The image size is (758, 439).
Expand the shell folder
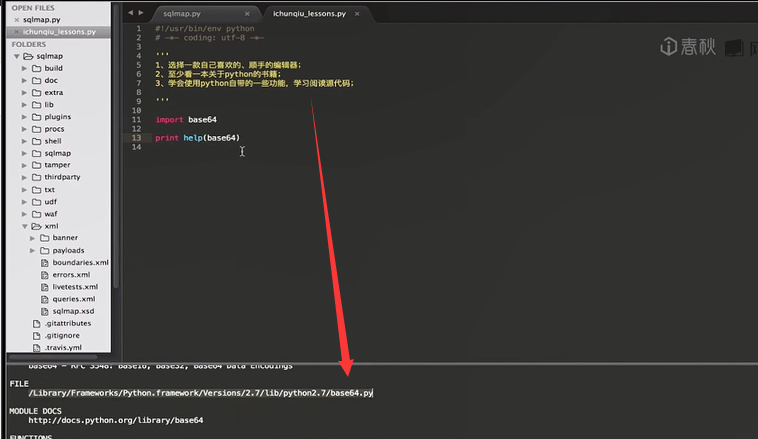24,141
